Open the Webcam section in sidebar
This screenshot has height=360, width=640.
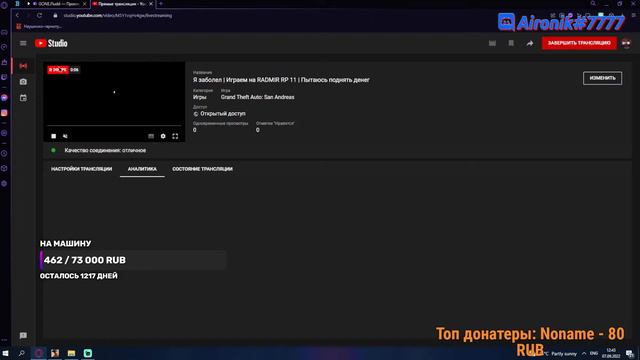coord(23,82)
